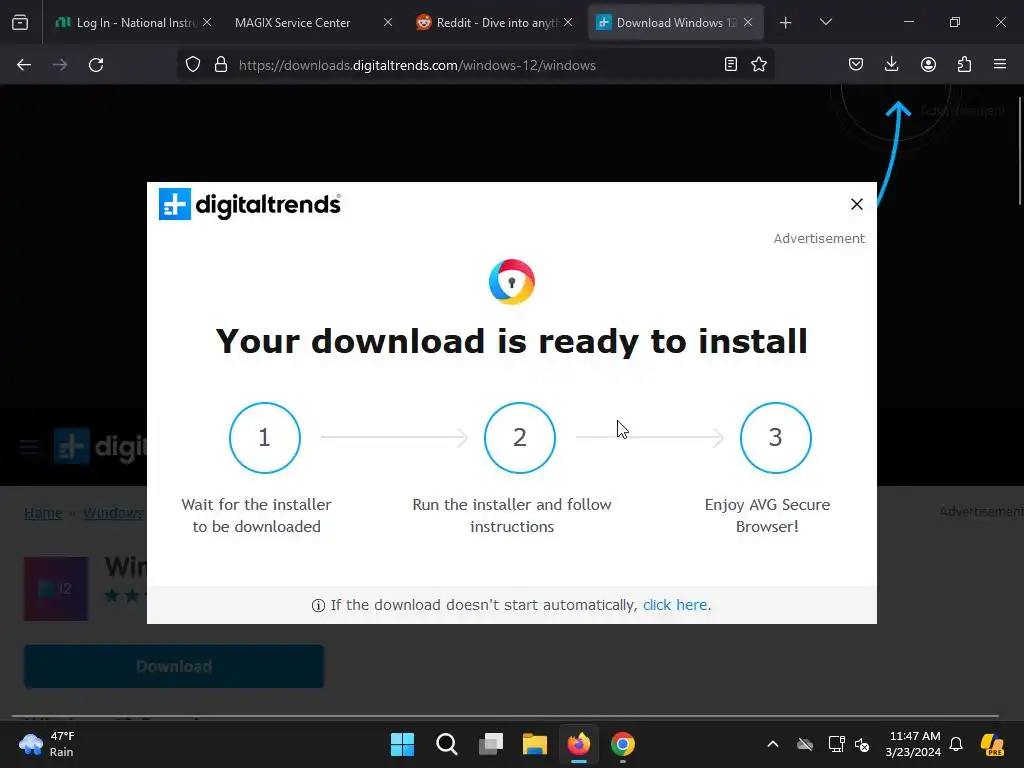1024x768 pixels.
Task: Close the MAGIX Service Center tab
Action: [x=388, y=22]
